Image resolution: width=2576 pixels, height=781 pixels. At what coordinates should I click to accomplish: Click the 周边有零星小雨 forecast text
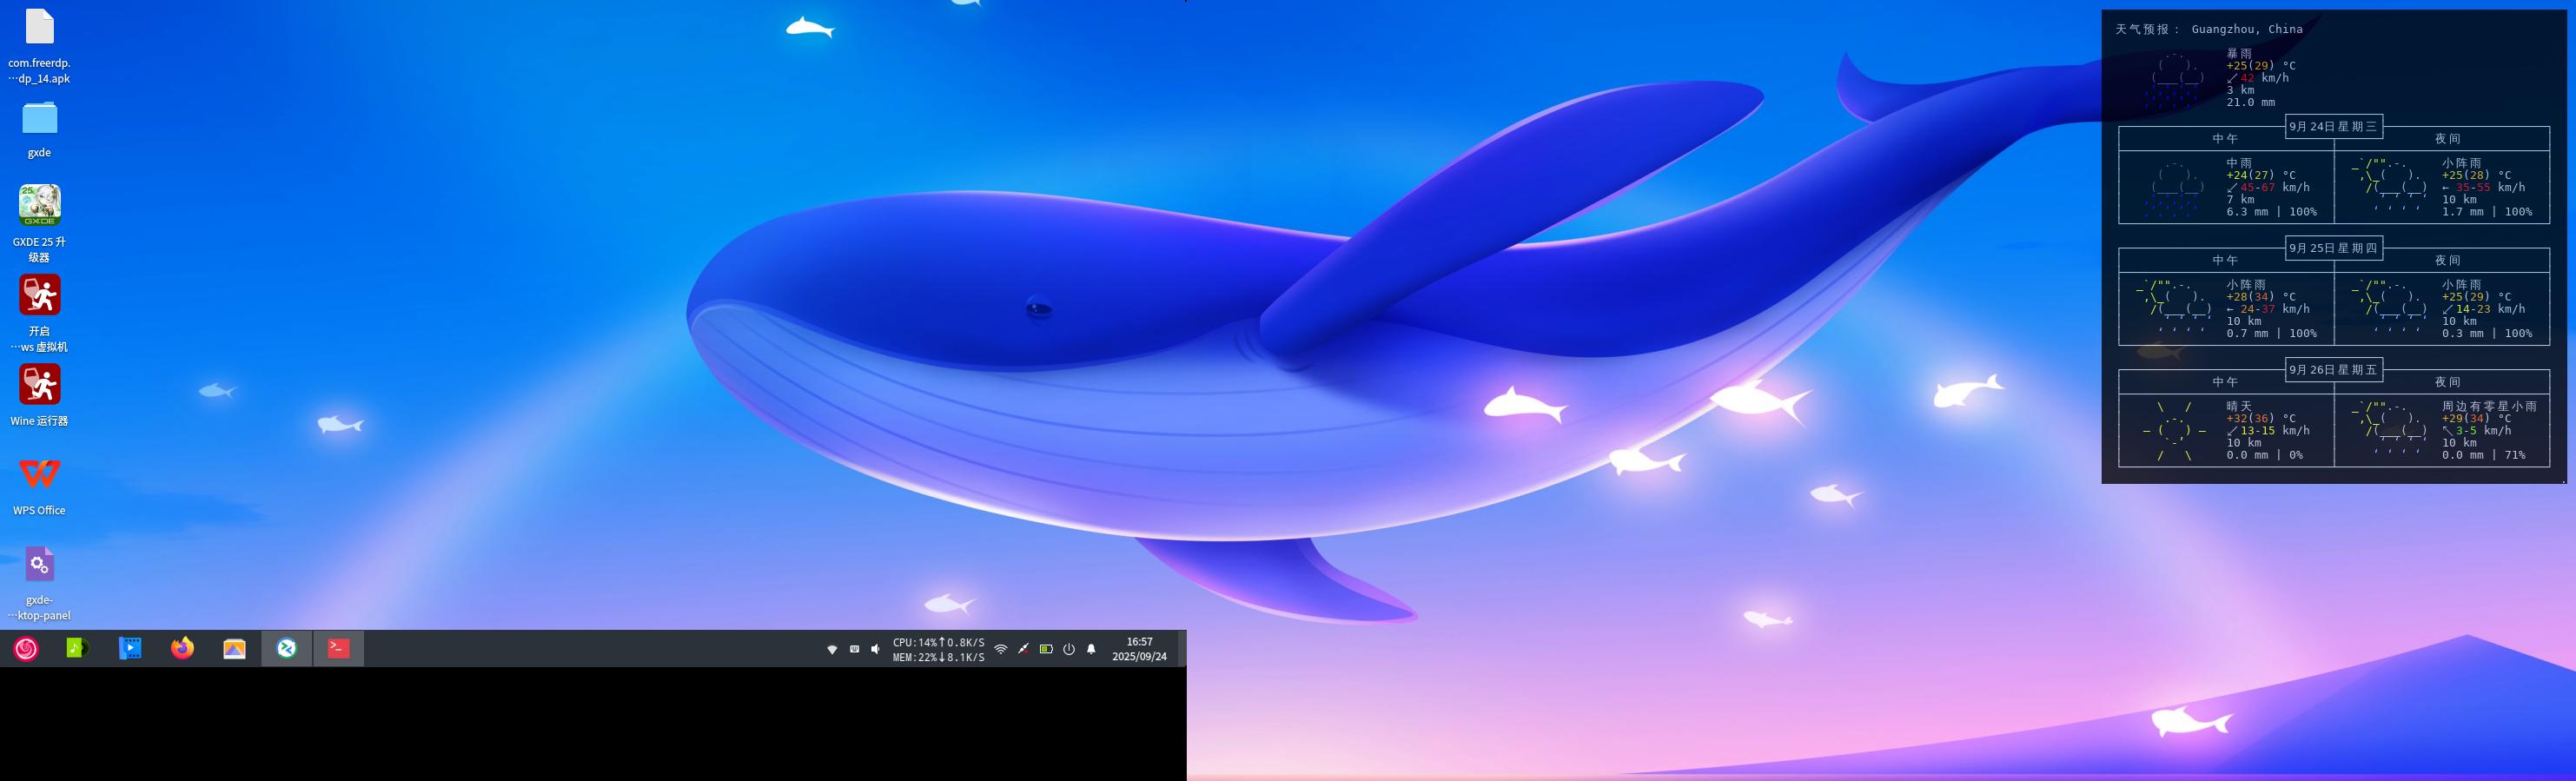tap(2489, 407)
